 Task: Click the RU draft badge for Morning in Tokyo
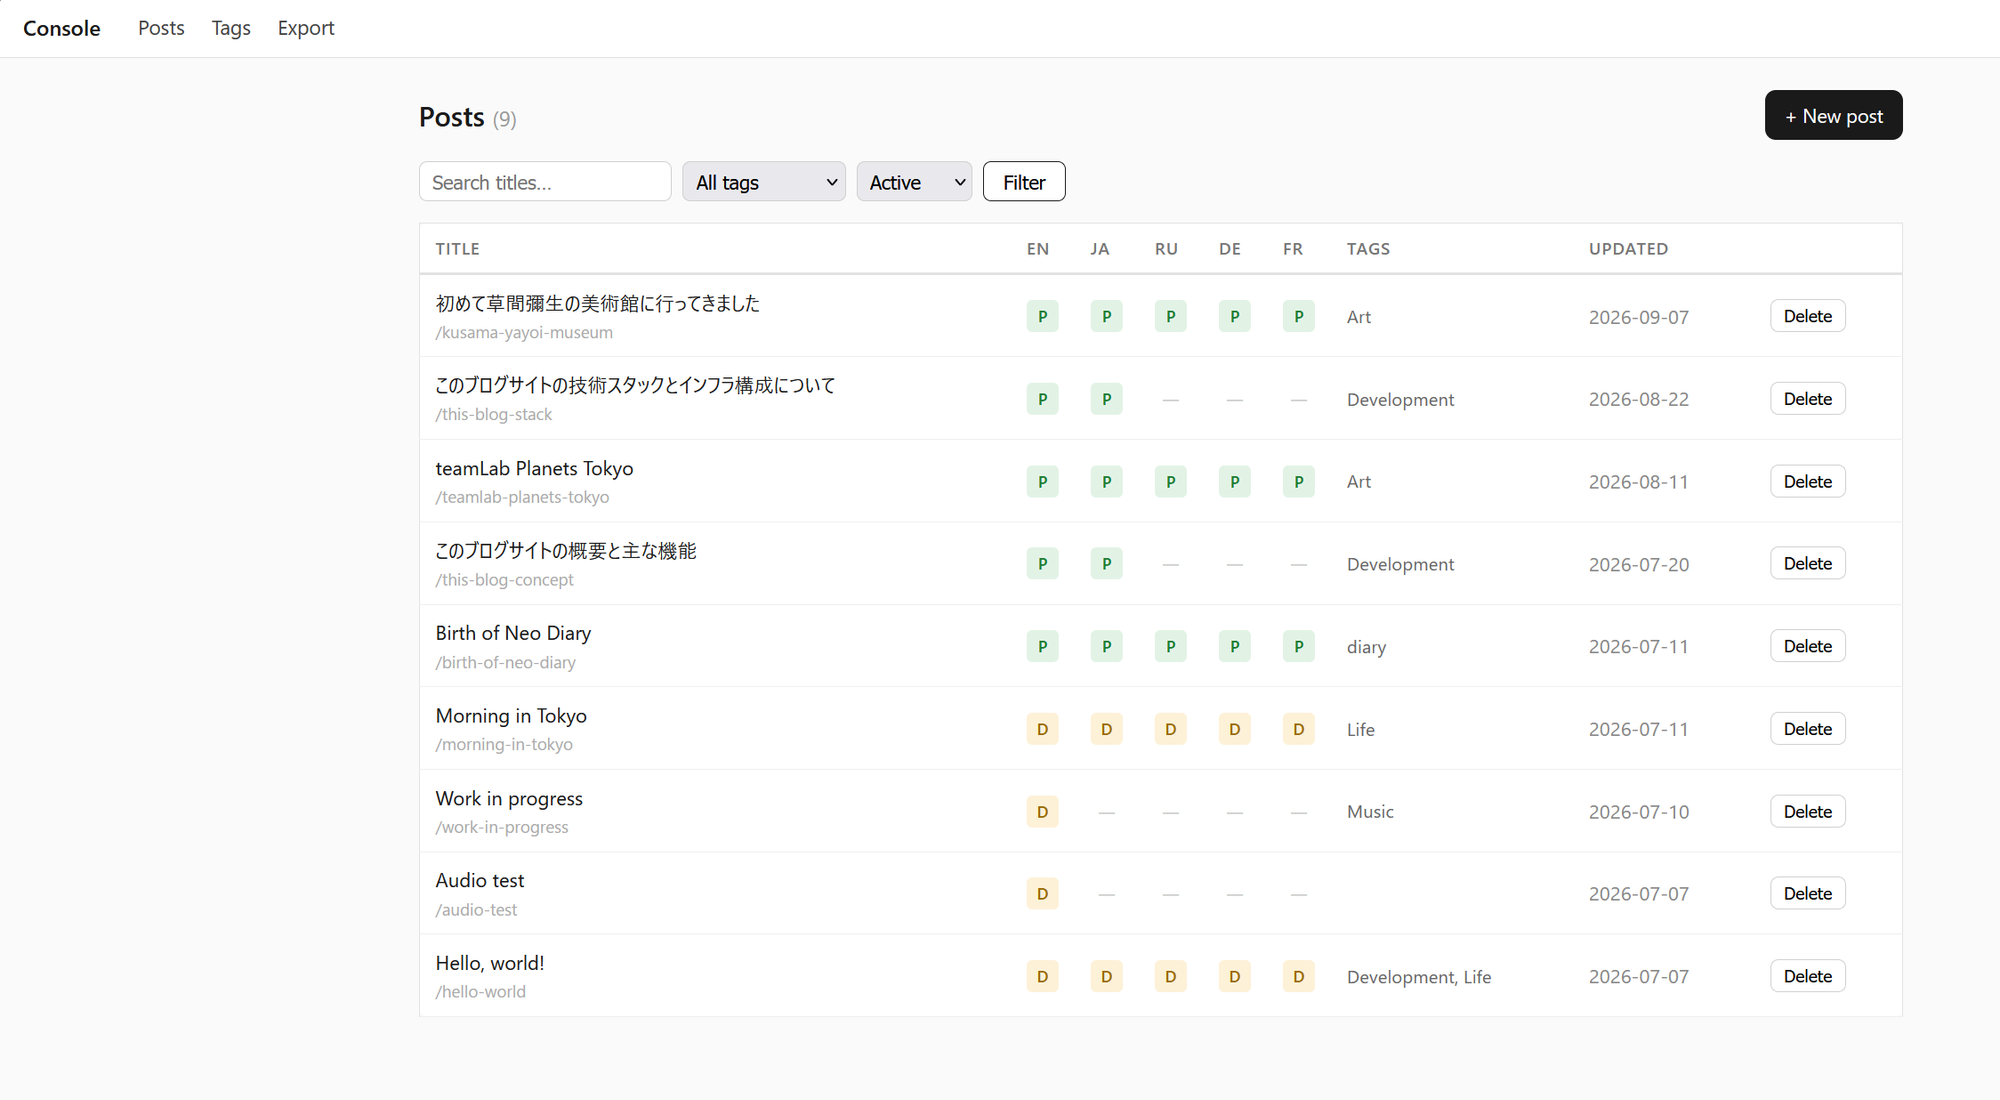click(1170, 729)
